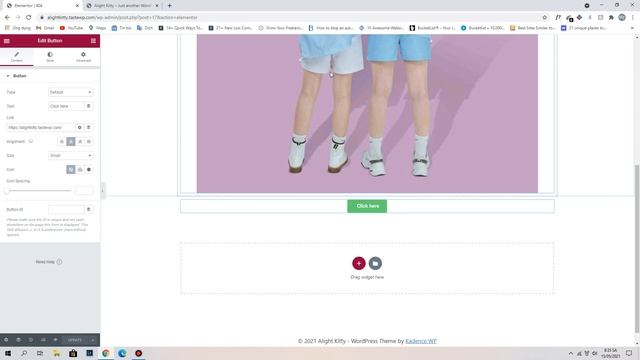Switch to the Advanced tab
This screenshot has height=360, width=640.
(83, 57)
